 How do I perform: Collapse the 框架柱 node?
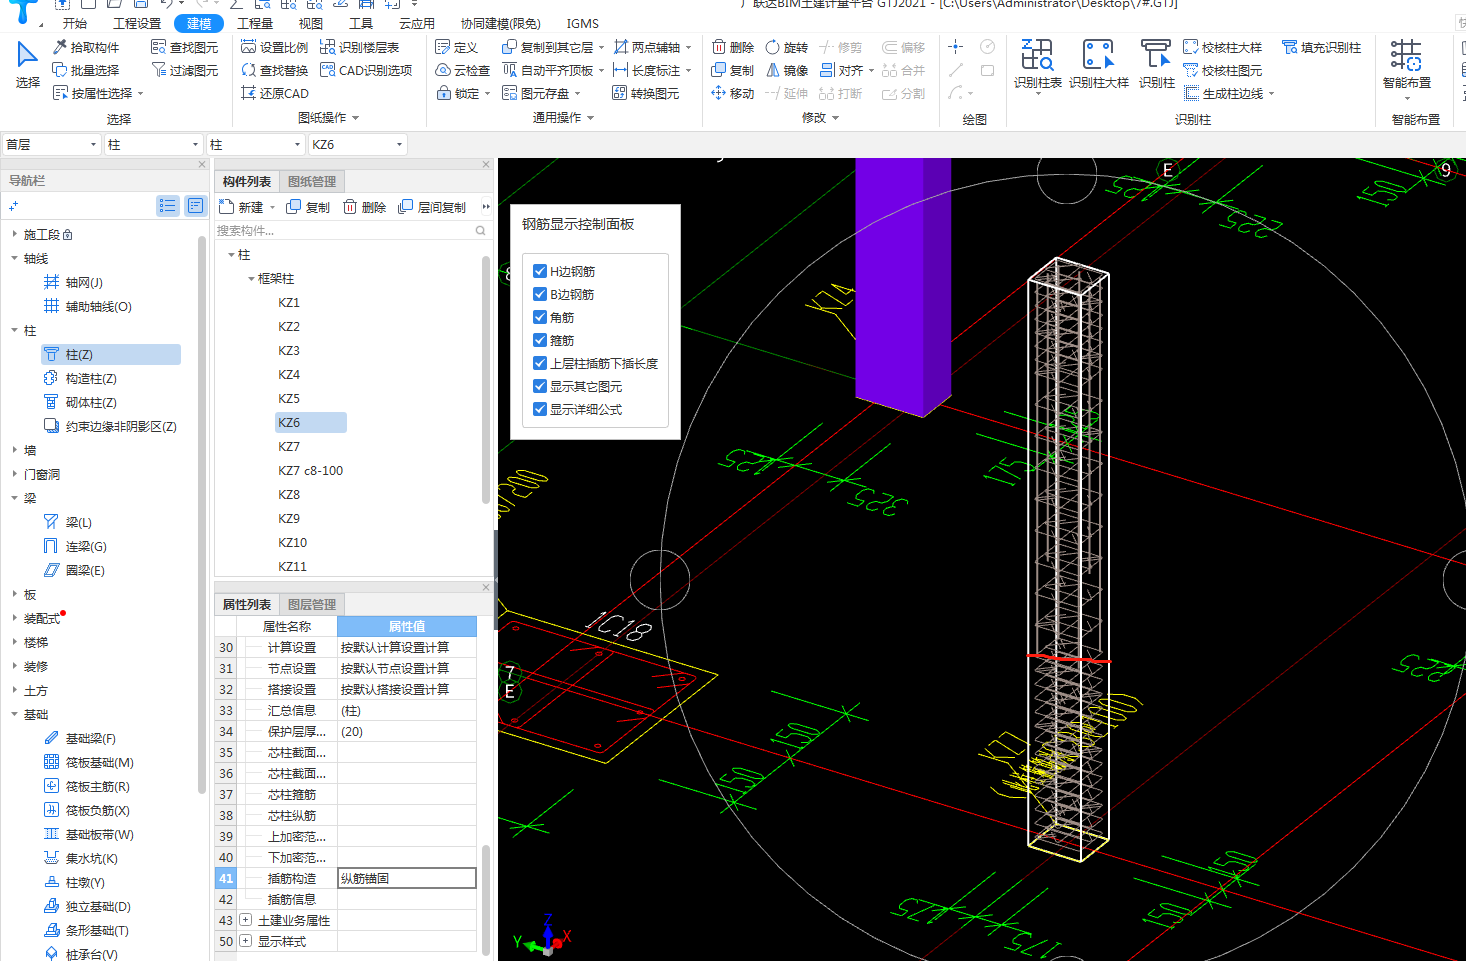(x=251, y=279)
